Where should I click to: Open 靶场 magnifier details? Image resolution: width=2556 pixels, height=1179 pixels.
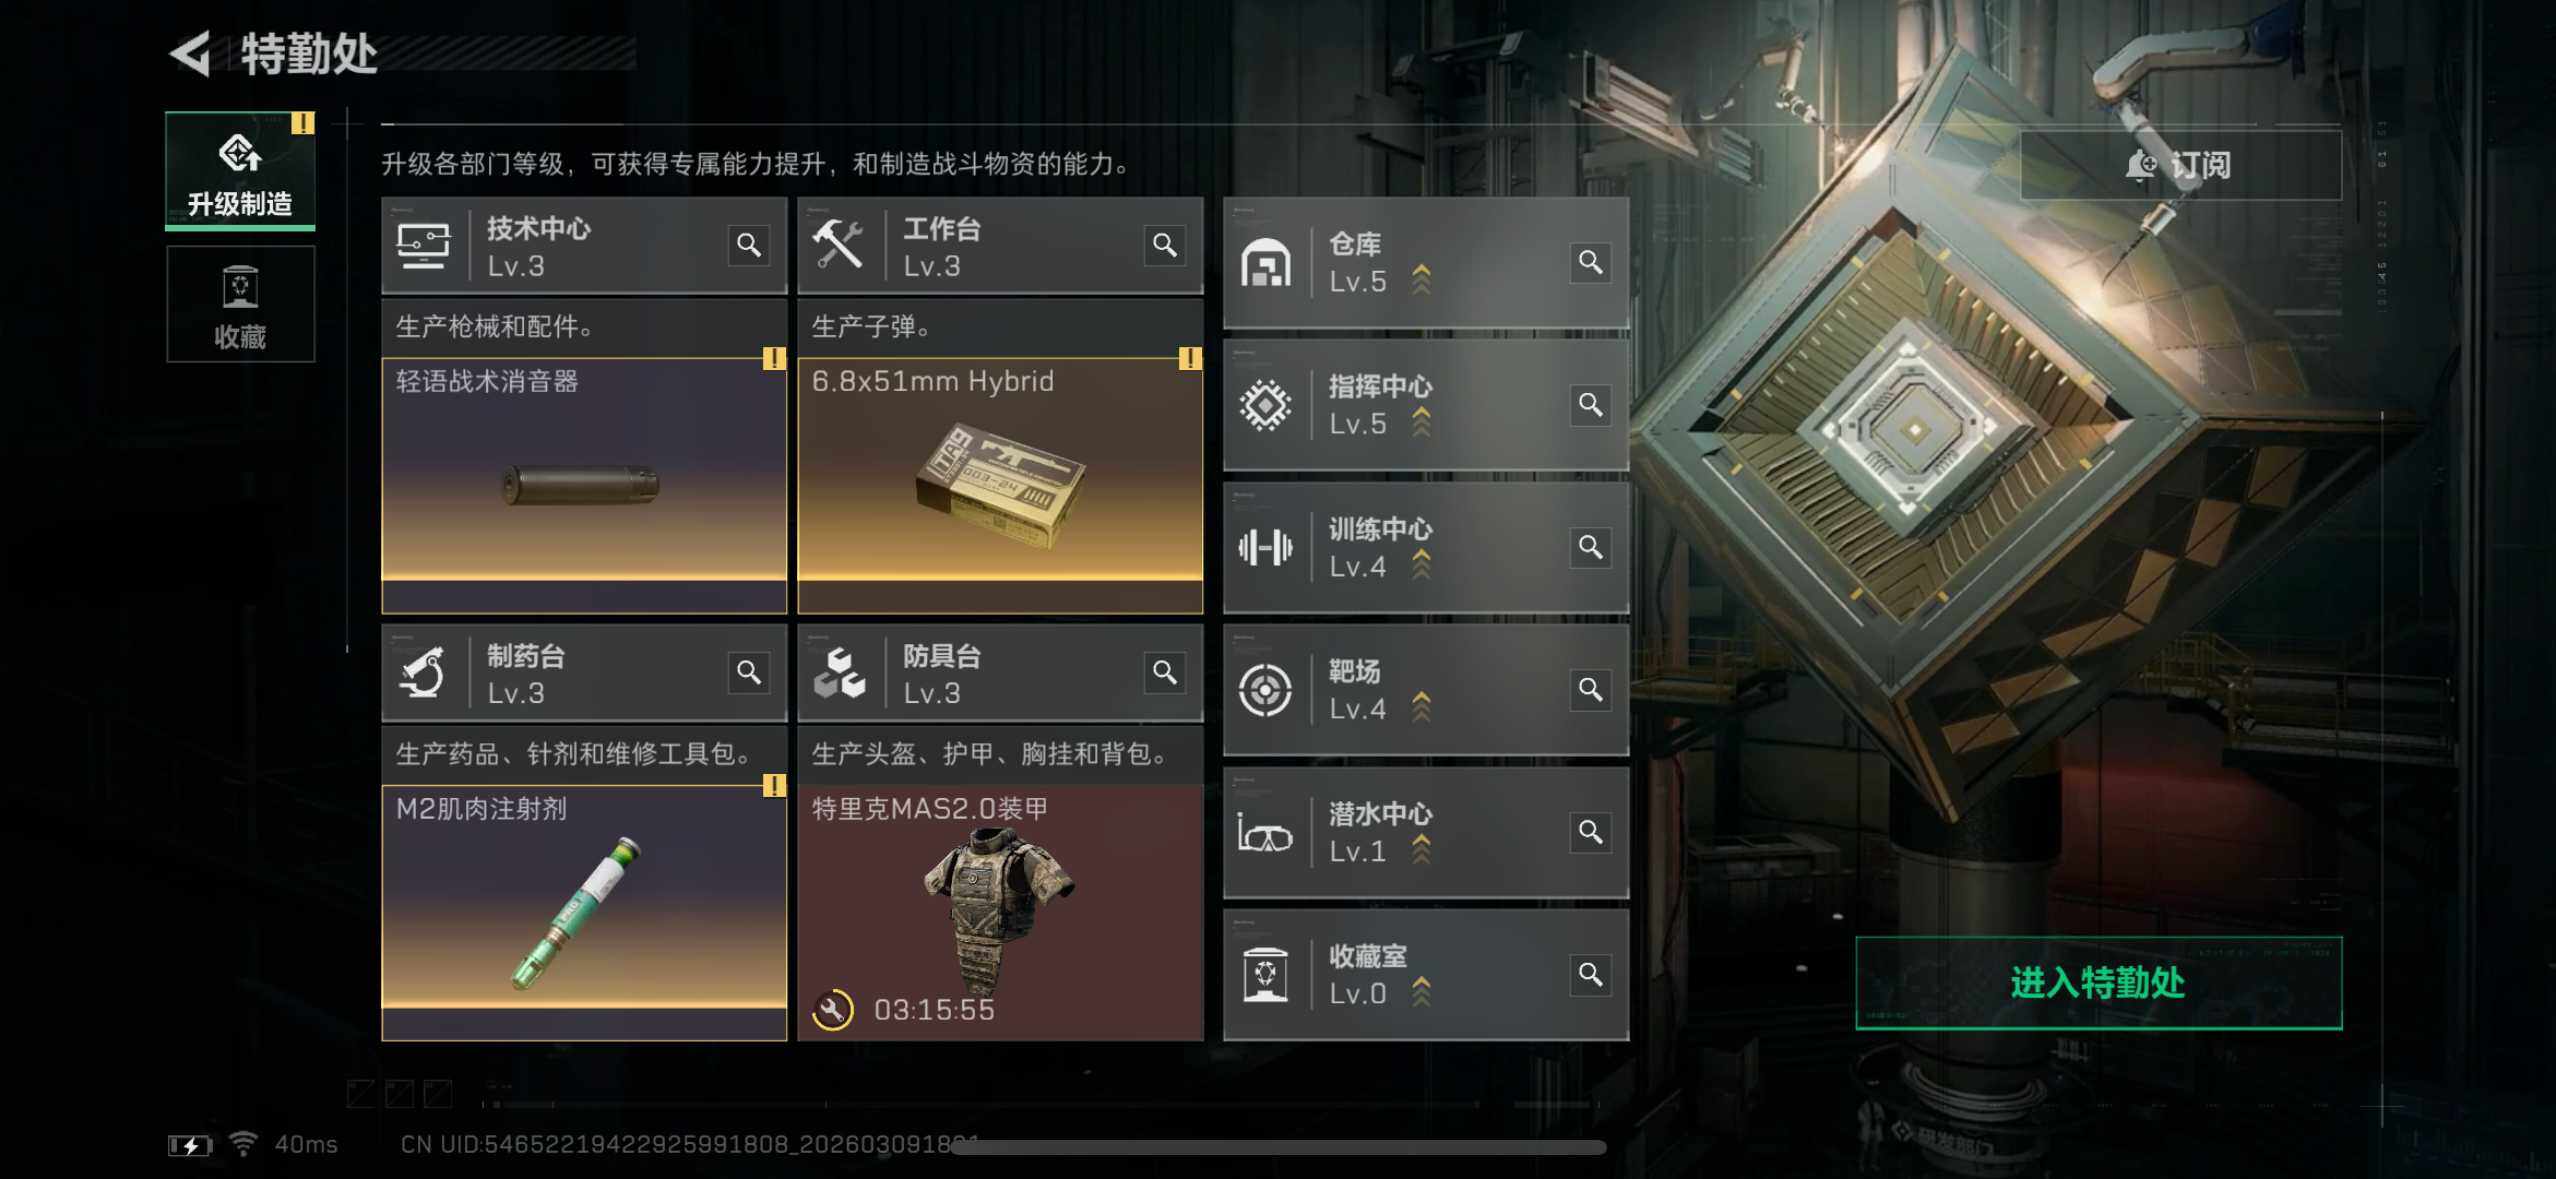point(1590,689)
